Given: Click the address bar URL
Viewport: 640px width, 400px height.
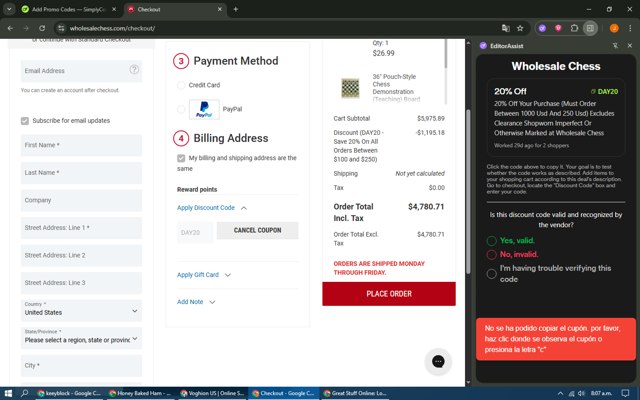Looking at the screenshot, I should tap(112, 28).
